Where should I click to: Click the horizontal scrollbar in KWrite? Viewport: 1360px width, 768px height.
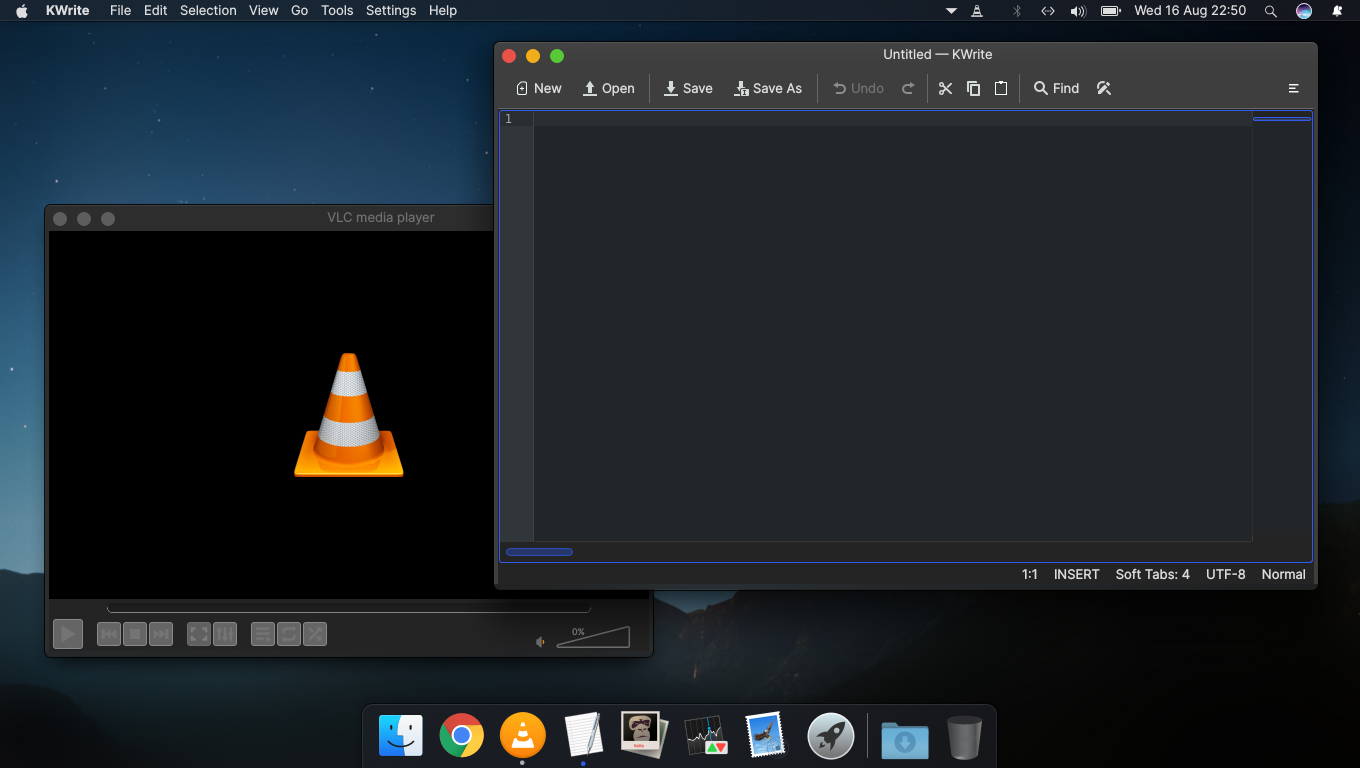pyautogui.click(x=539, y=552)
